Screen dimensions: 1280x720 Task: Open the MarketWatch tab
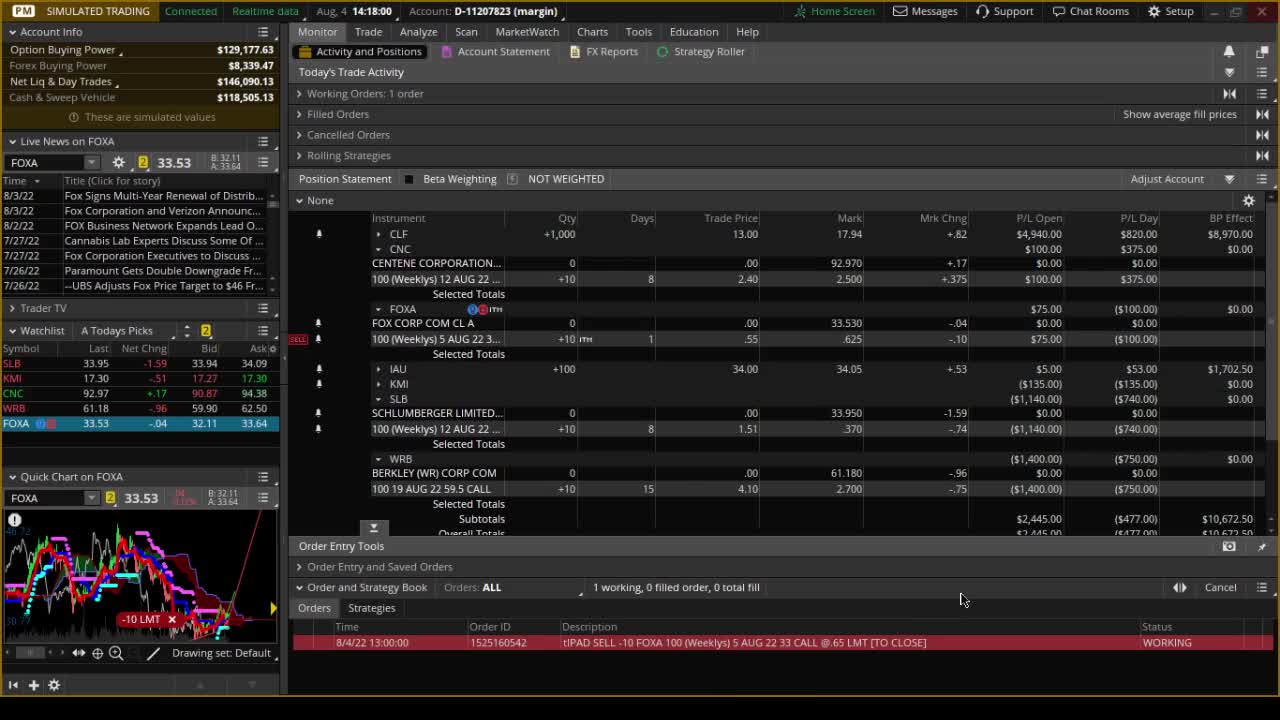(527, 32)
